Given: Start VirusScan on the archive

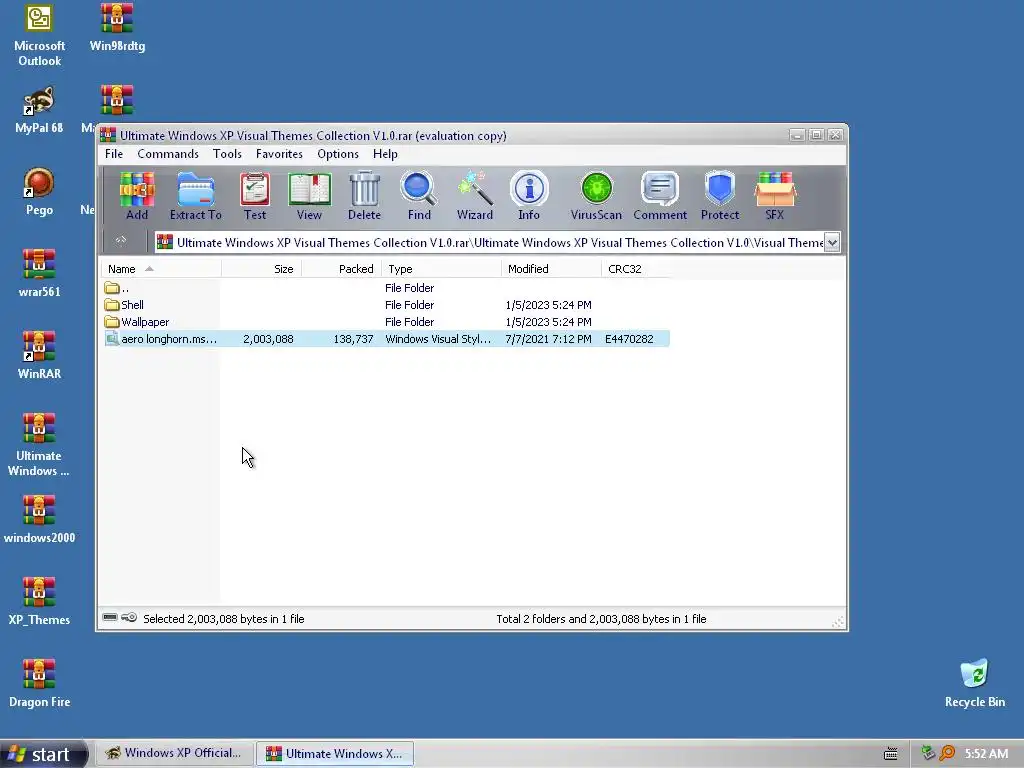Looking at the screenshot, I should 596,196.
